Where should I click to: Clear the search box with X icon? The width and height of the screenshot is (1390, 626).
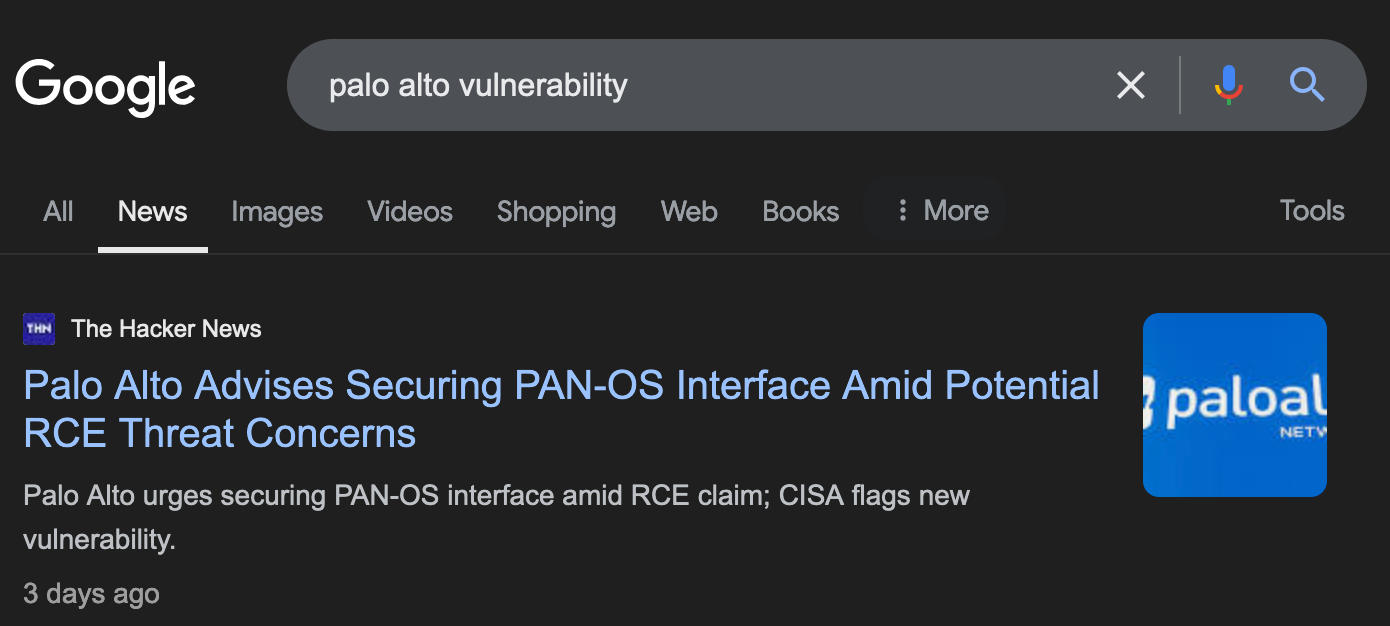tap(1130, 86)
